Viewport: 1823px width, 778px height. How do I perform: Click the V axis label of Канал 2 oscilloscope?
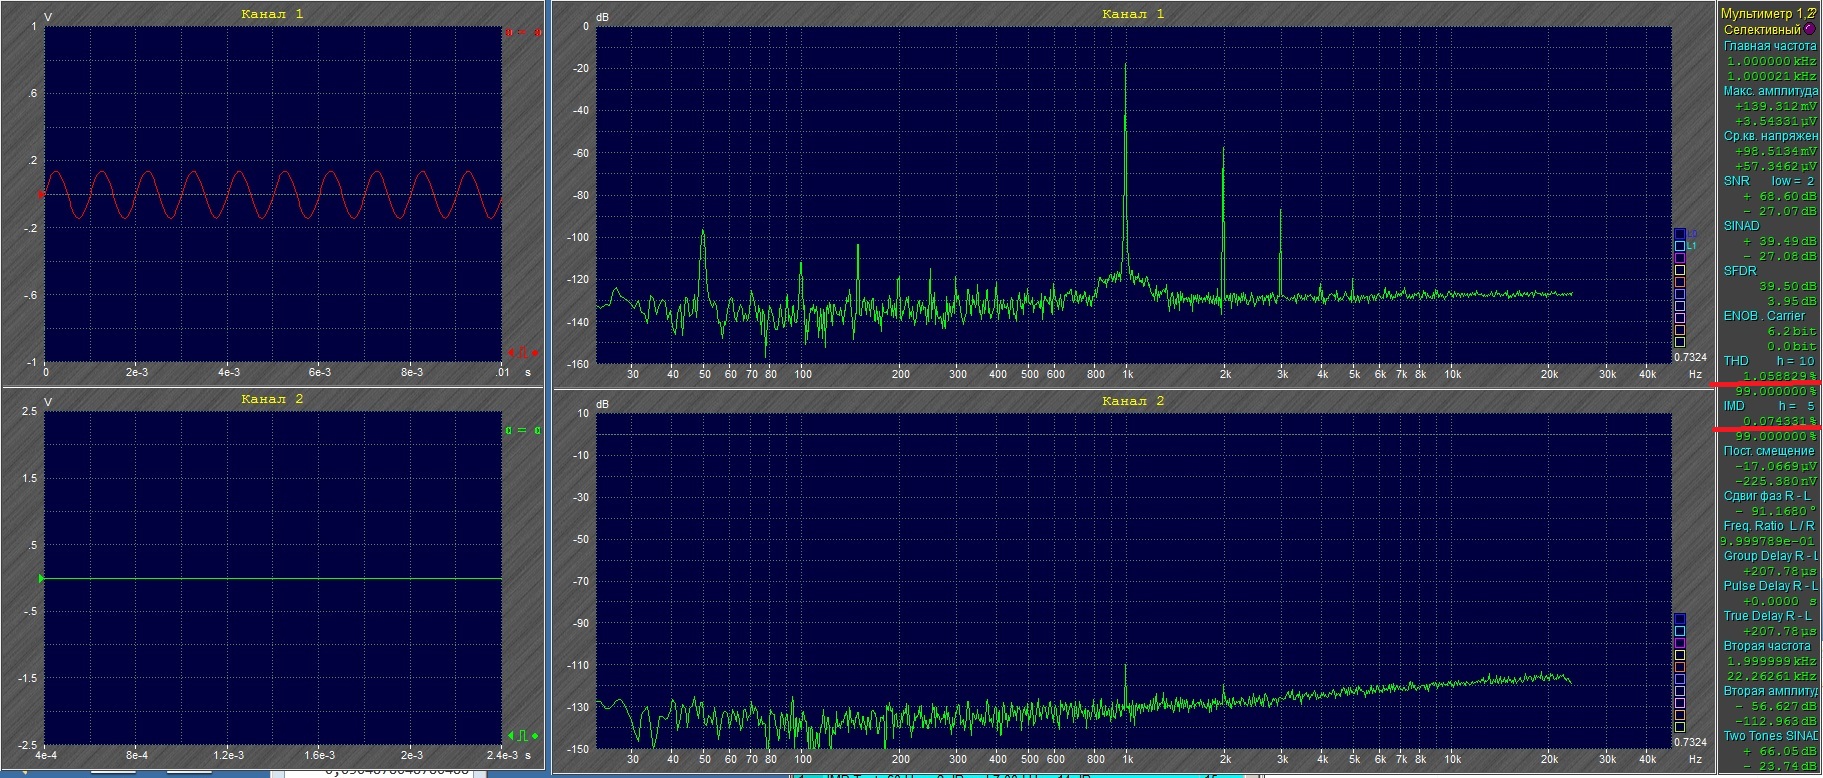(48, 402)
